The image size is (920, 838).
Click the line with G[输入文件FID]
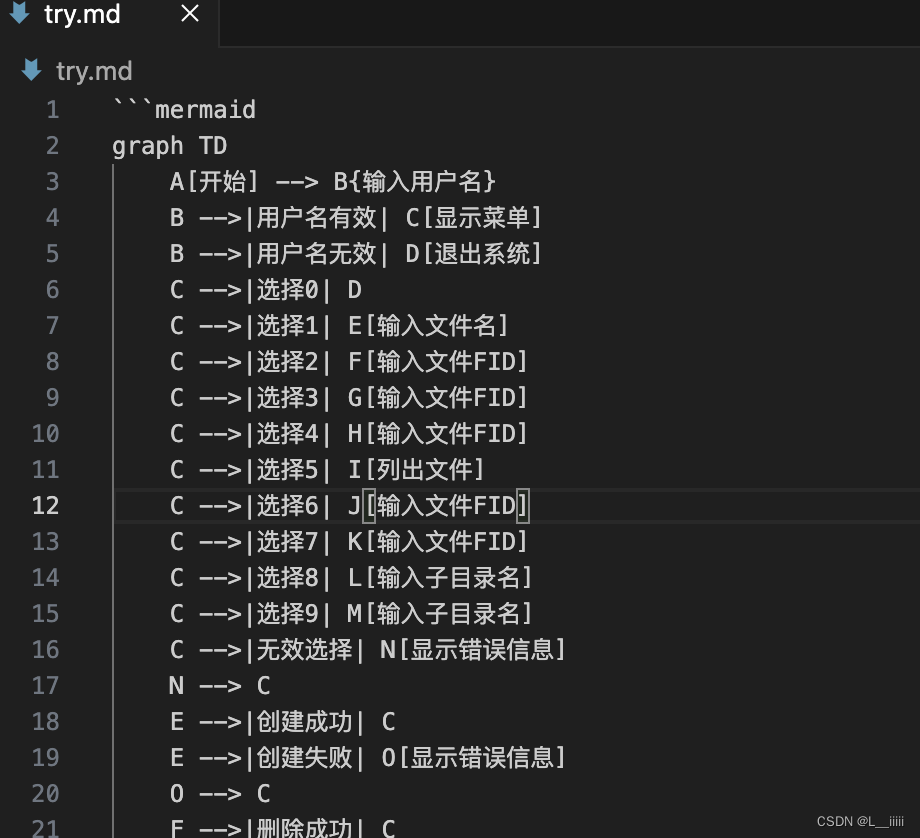(x=349, y=397)
